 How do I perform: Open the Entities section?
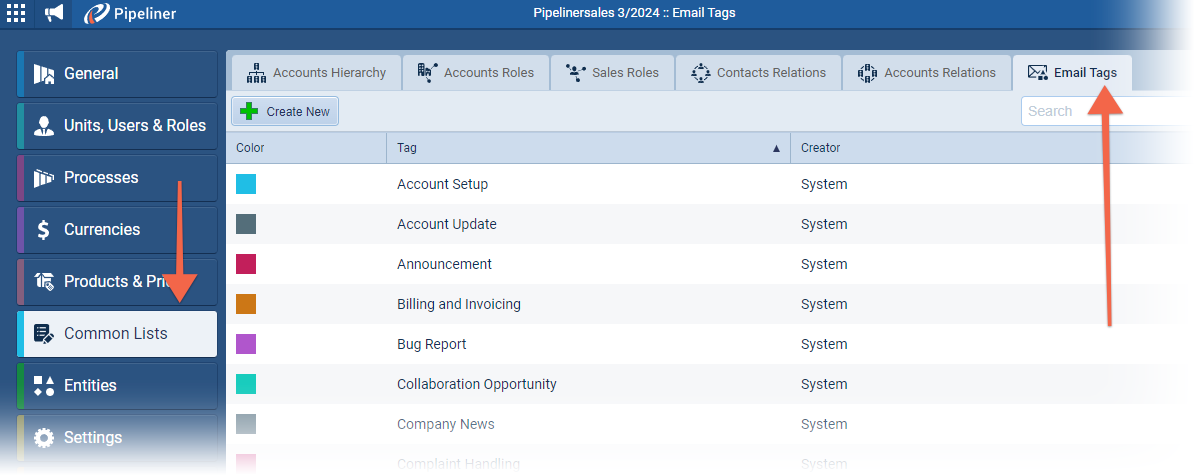pyautogui.click(x=117, y=385)
